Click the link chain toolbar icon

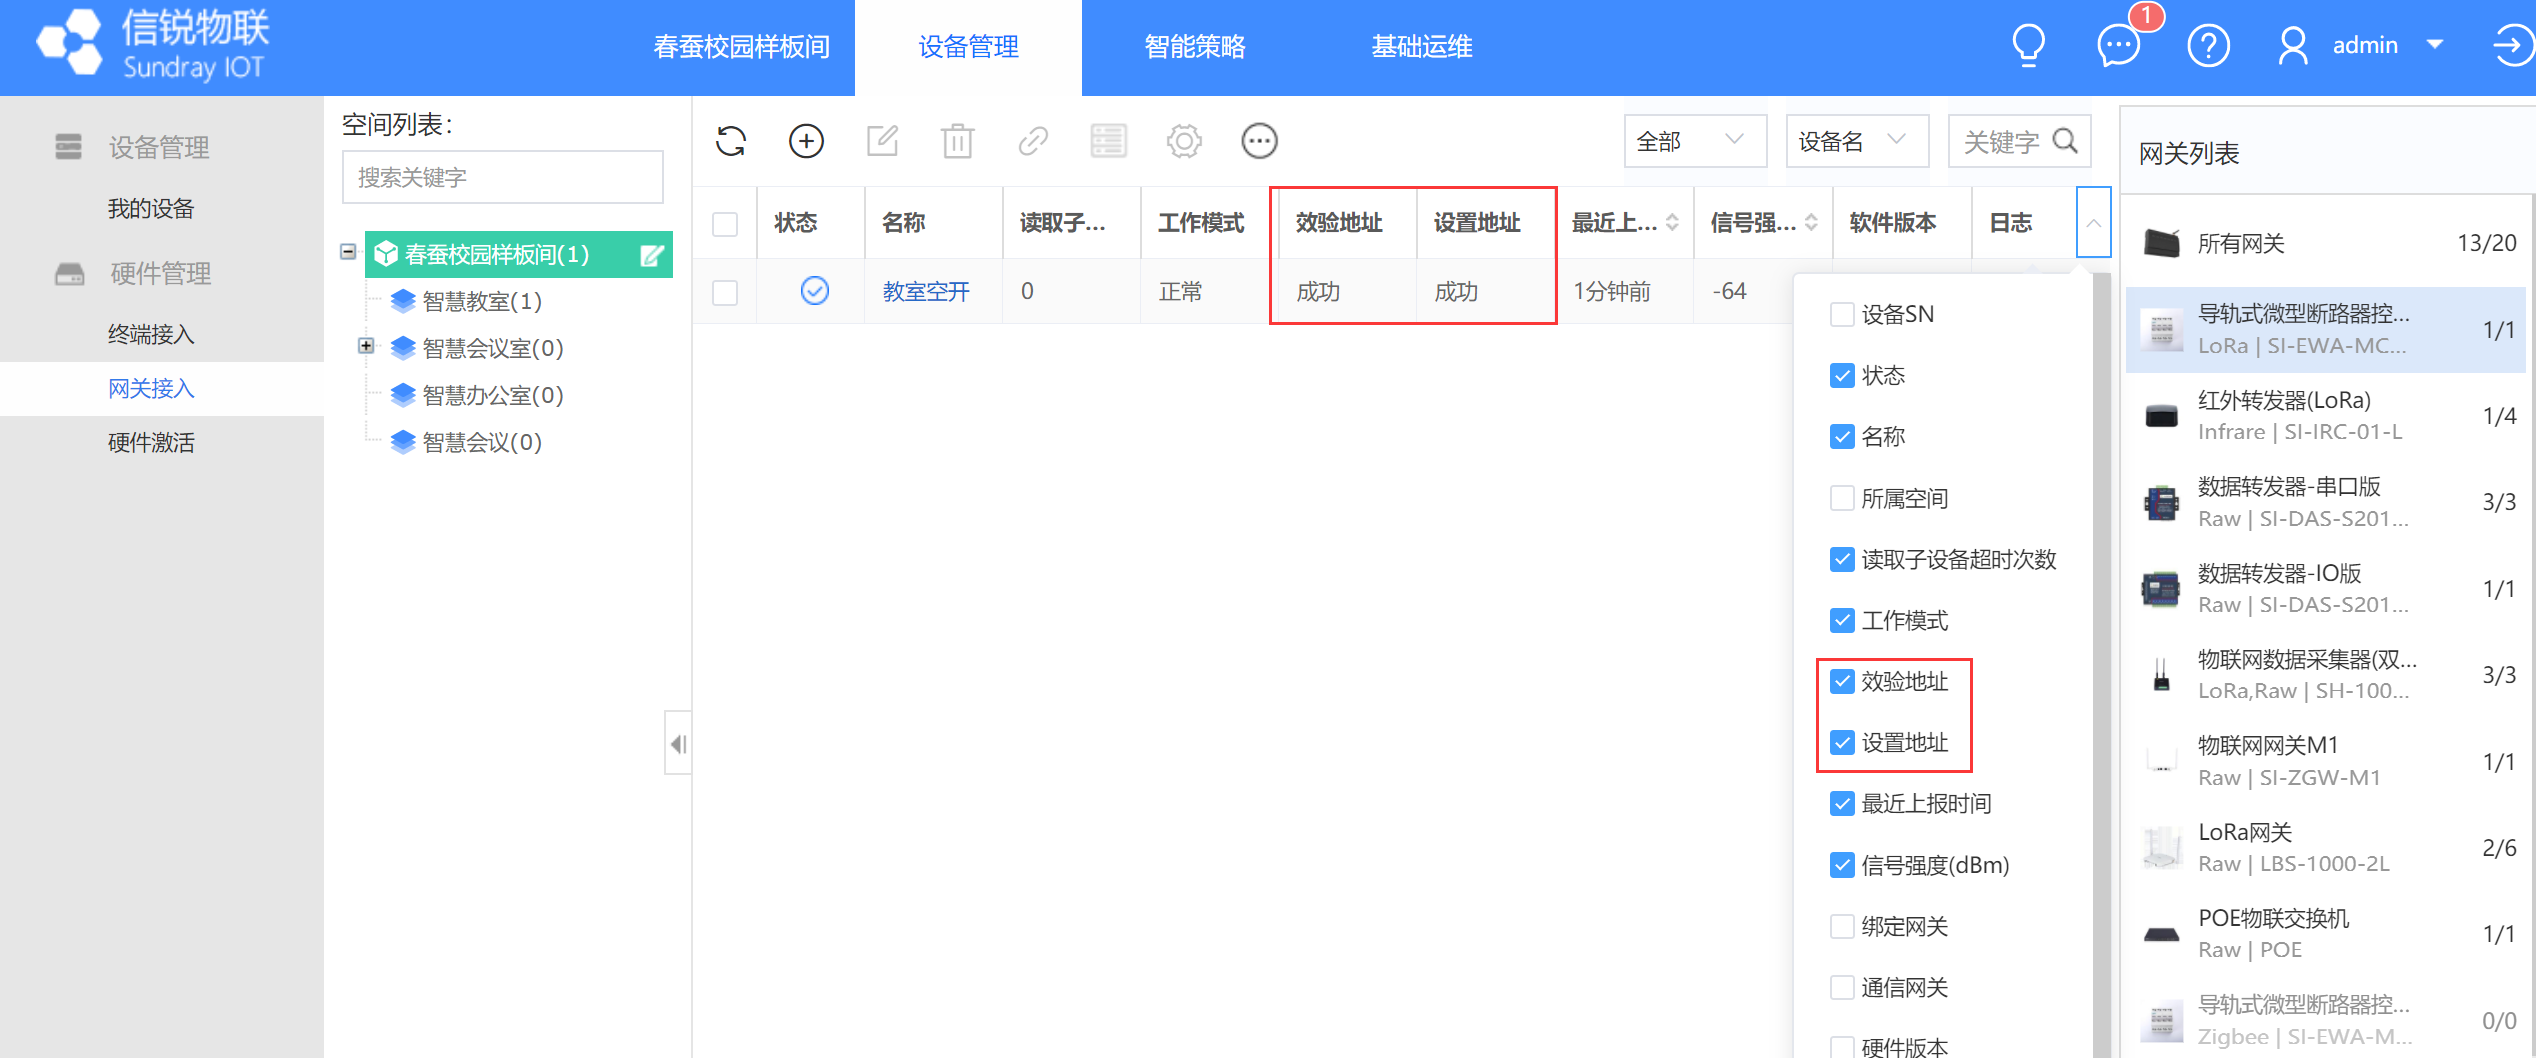(1033, 141)
